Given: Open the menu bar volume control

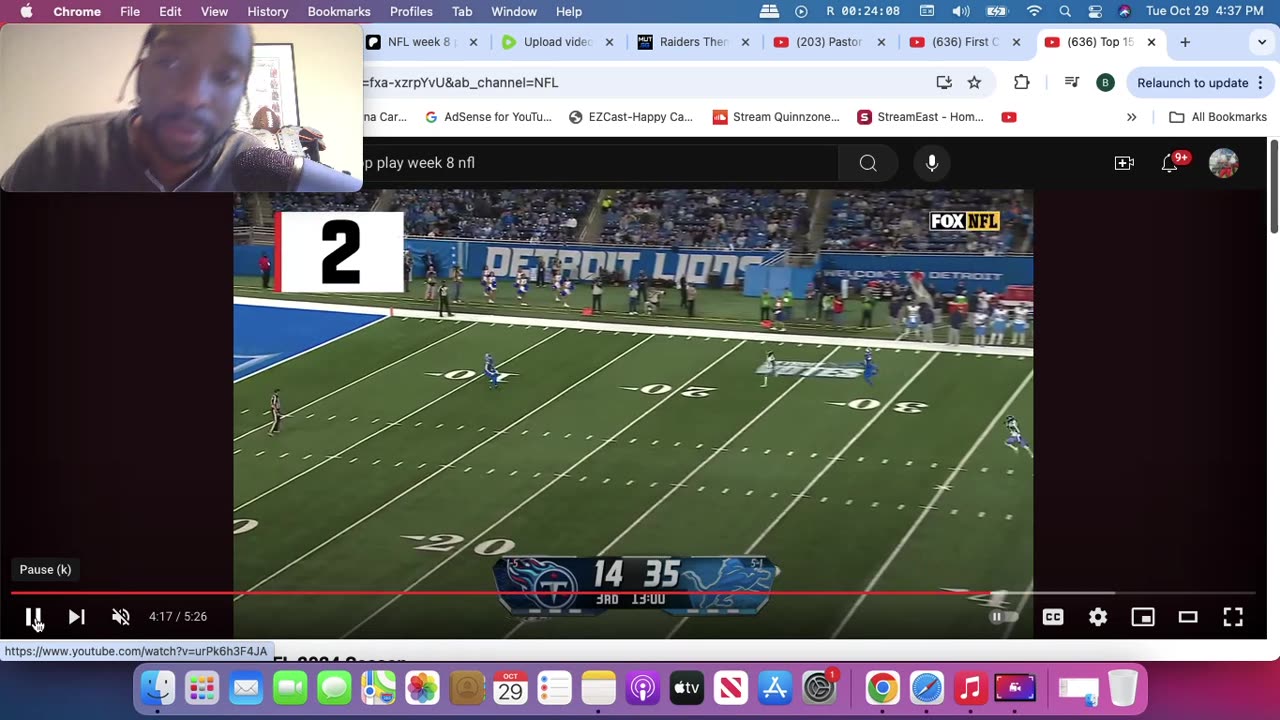Looking at the screenshot, I should 961,11.
